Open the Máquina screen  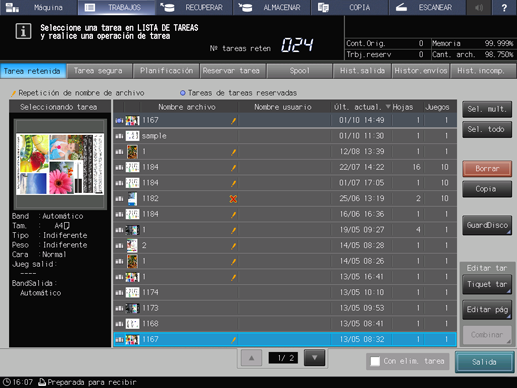pos(38,7)
